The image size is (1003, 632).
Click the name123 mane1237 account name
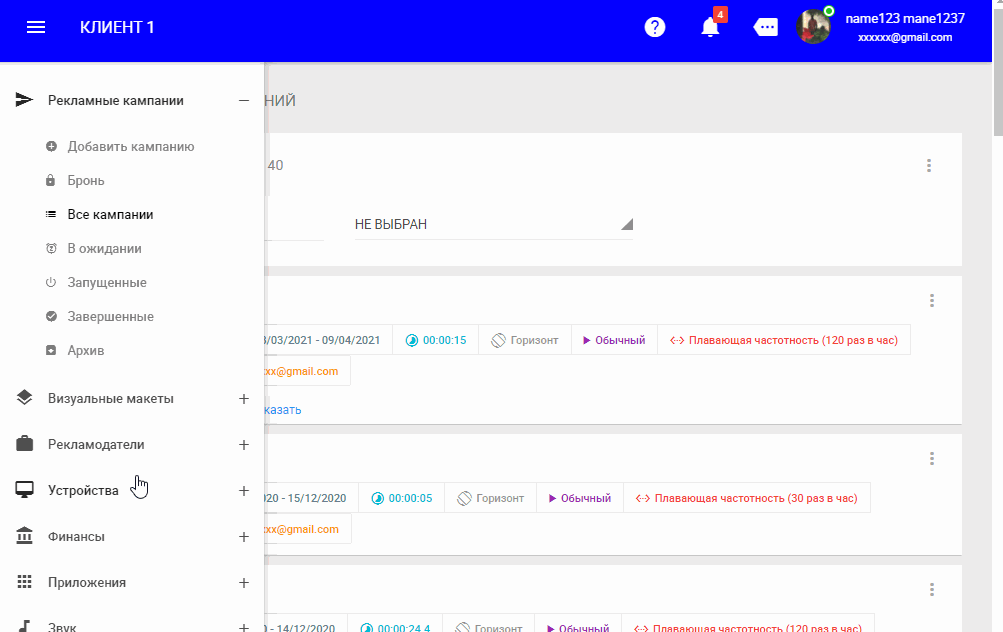click(x=904, y=18)
